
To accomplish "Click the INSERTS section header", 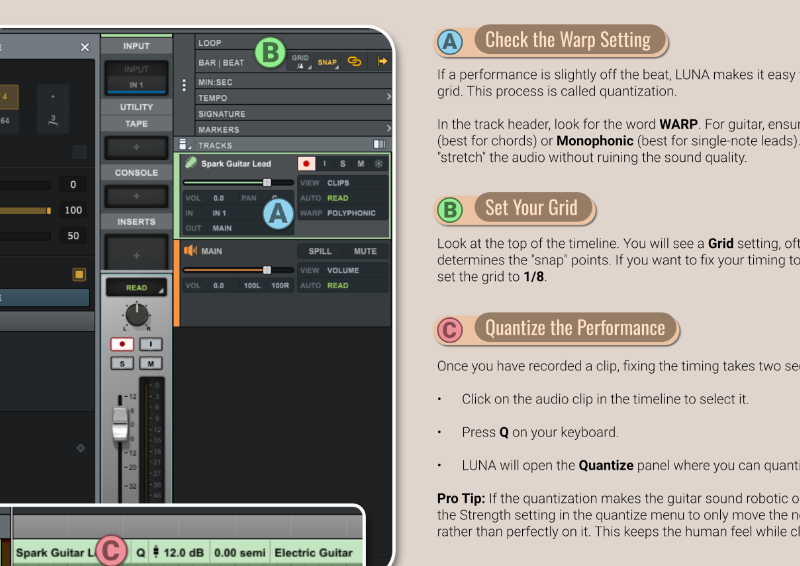I will 136,222.
